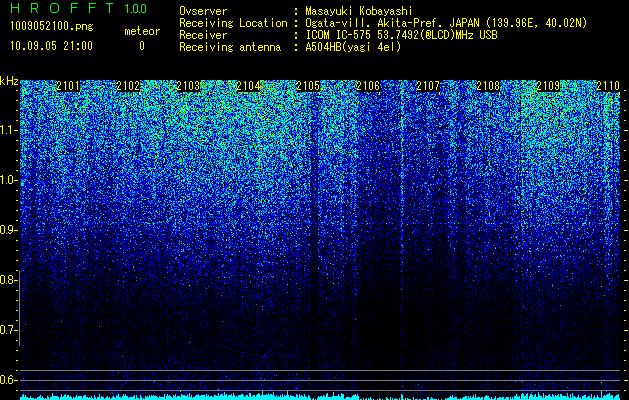629x400 pixels.
Task: Click the 2104 time marker
Action: tap(248, 86)
